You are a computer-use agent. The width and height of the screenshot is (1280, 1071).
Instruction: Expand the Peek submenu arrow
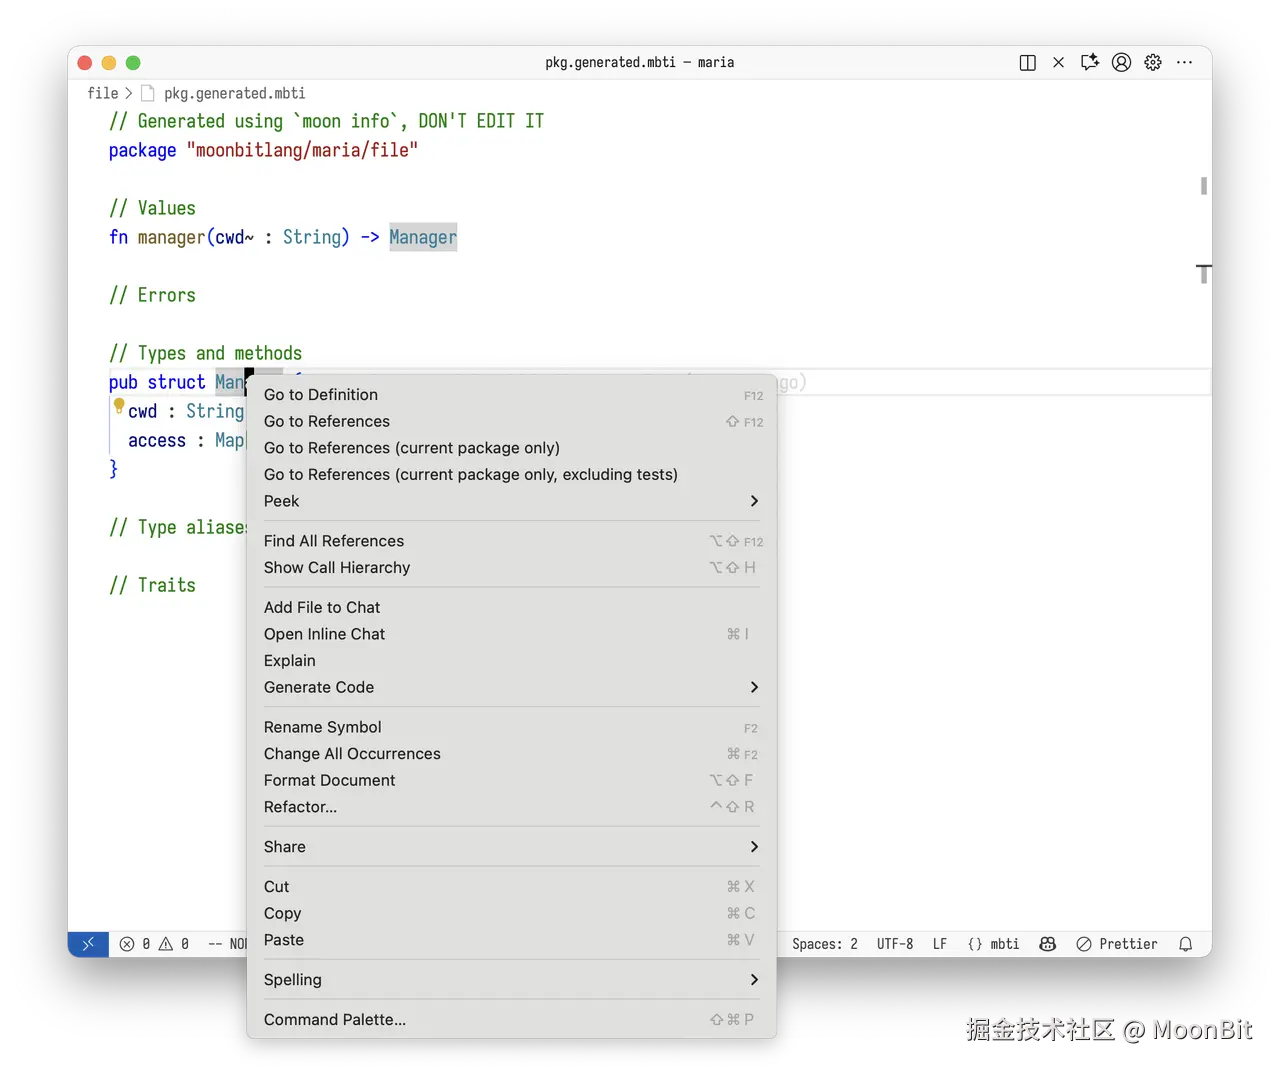[x=754, y=501]
